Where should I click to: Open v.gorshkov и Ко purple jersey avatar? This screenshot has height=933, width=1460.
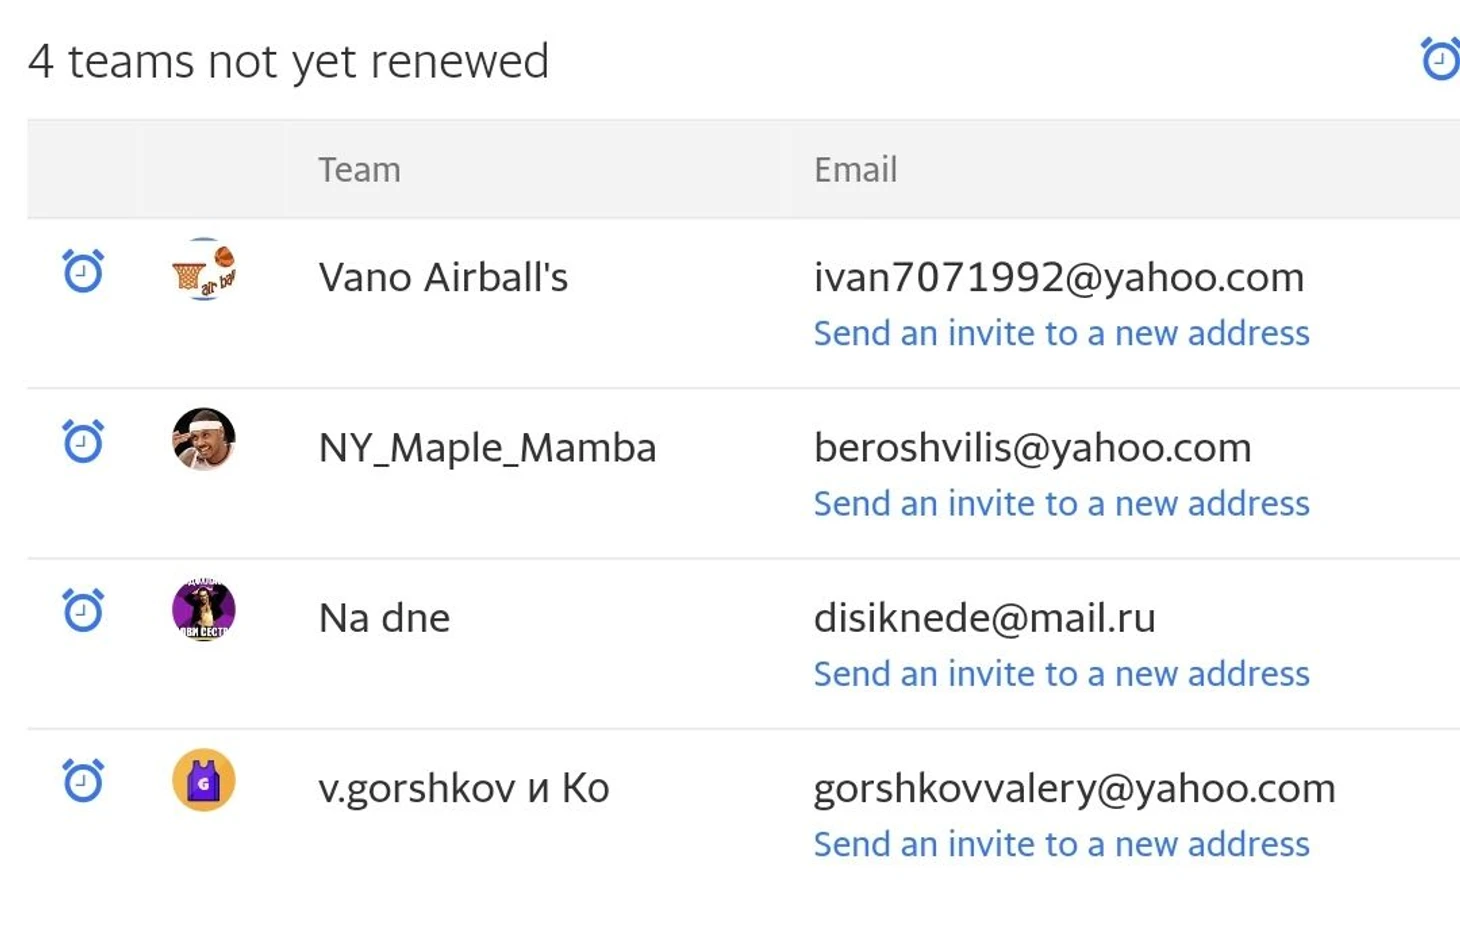[x=204, y=779]
